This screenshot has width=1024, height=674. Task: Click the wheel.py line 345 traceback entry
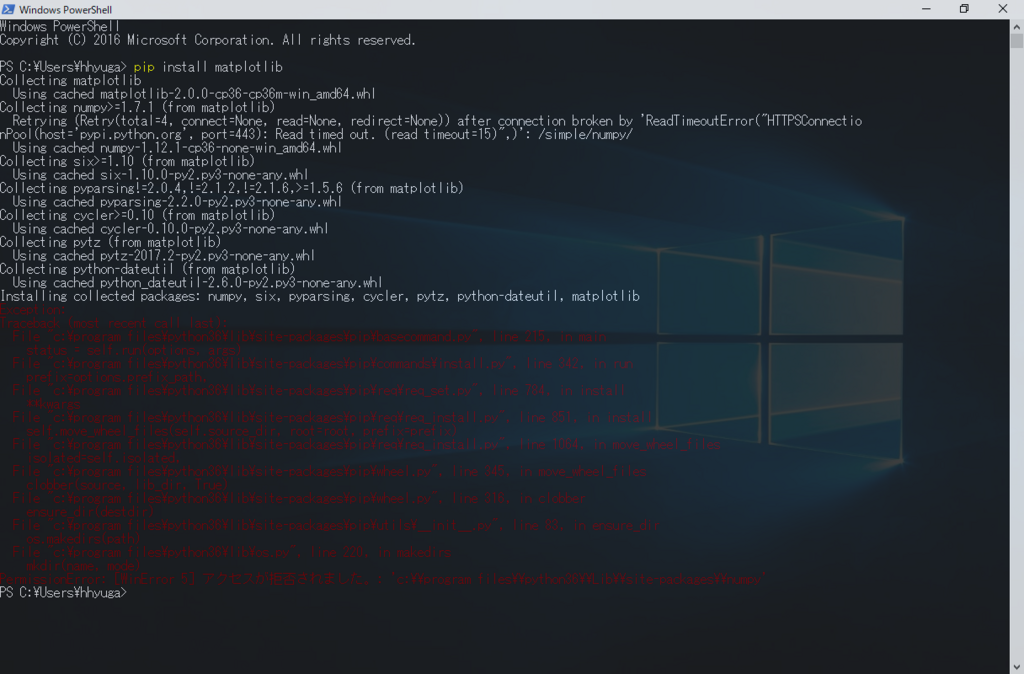pos(329,472)
